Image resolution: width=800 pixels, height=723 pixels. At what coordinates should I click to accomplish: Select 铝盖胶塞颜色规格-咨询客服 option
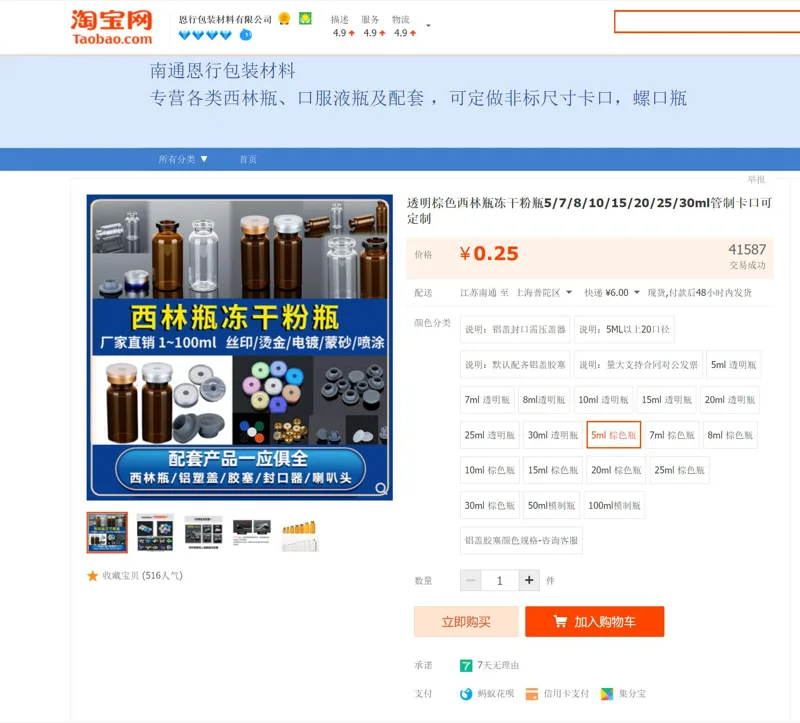tap(521, 541)
